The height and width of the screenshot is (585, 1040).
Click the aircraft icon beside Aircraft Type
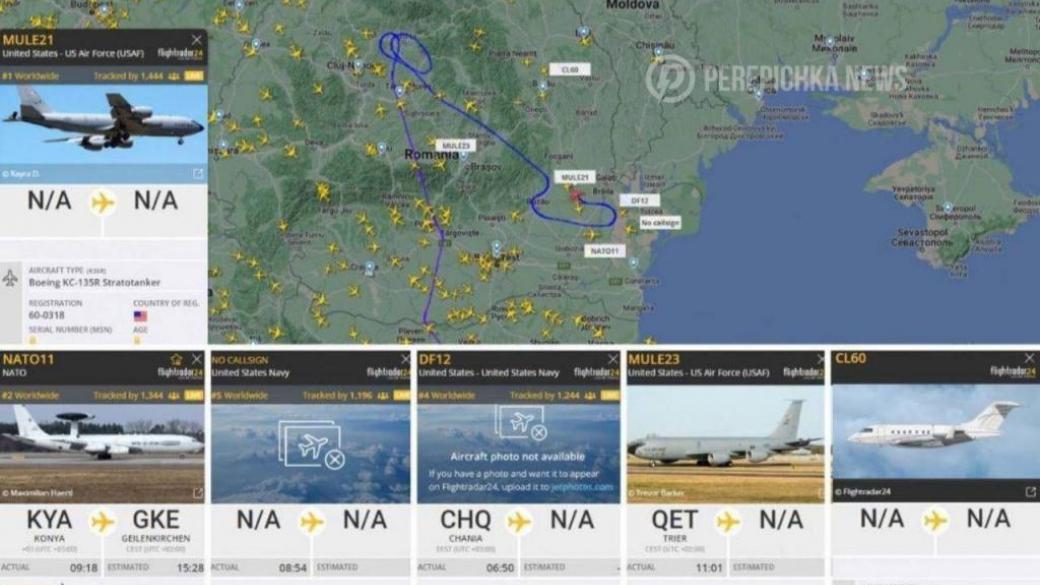coord(10,278)
